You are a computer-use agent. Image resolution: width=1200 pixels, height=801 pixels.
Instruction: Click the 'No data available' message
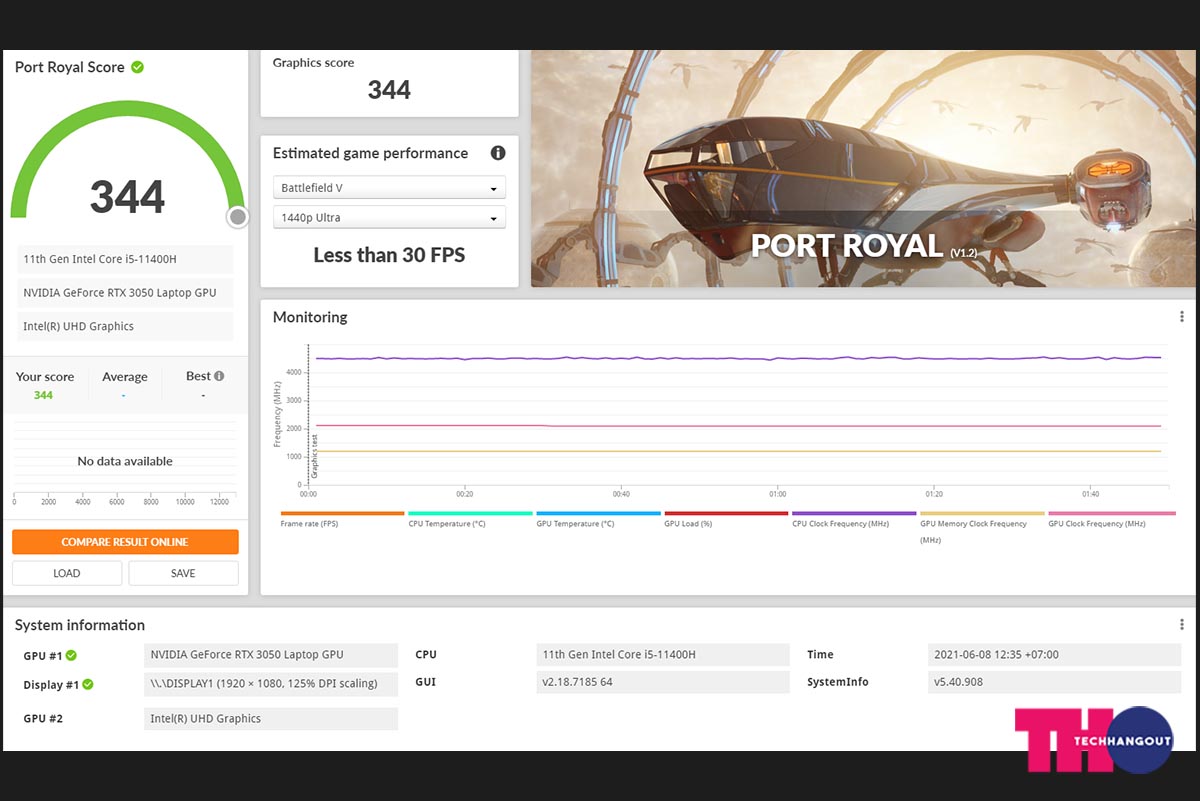[125, 461]
